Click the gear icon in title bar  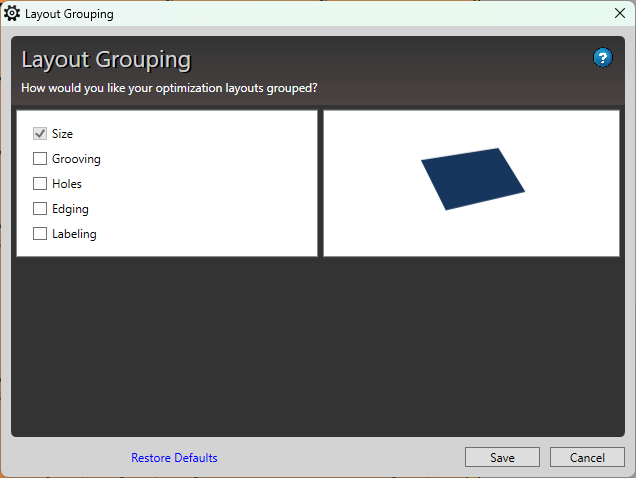(x=12, y=13)
